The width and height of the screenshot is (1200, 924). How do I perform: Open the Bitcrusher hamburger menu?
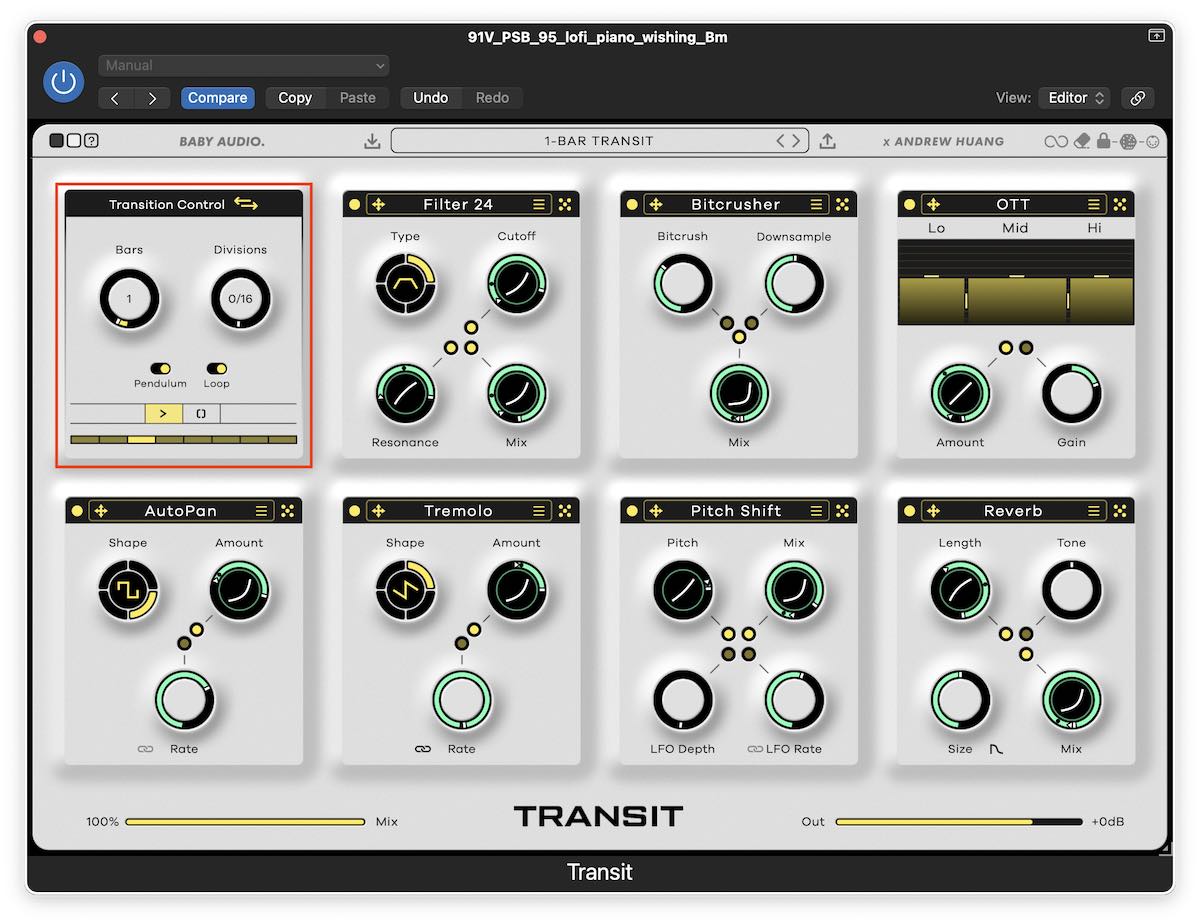pos(817,204)
